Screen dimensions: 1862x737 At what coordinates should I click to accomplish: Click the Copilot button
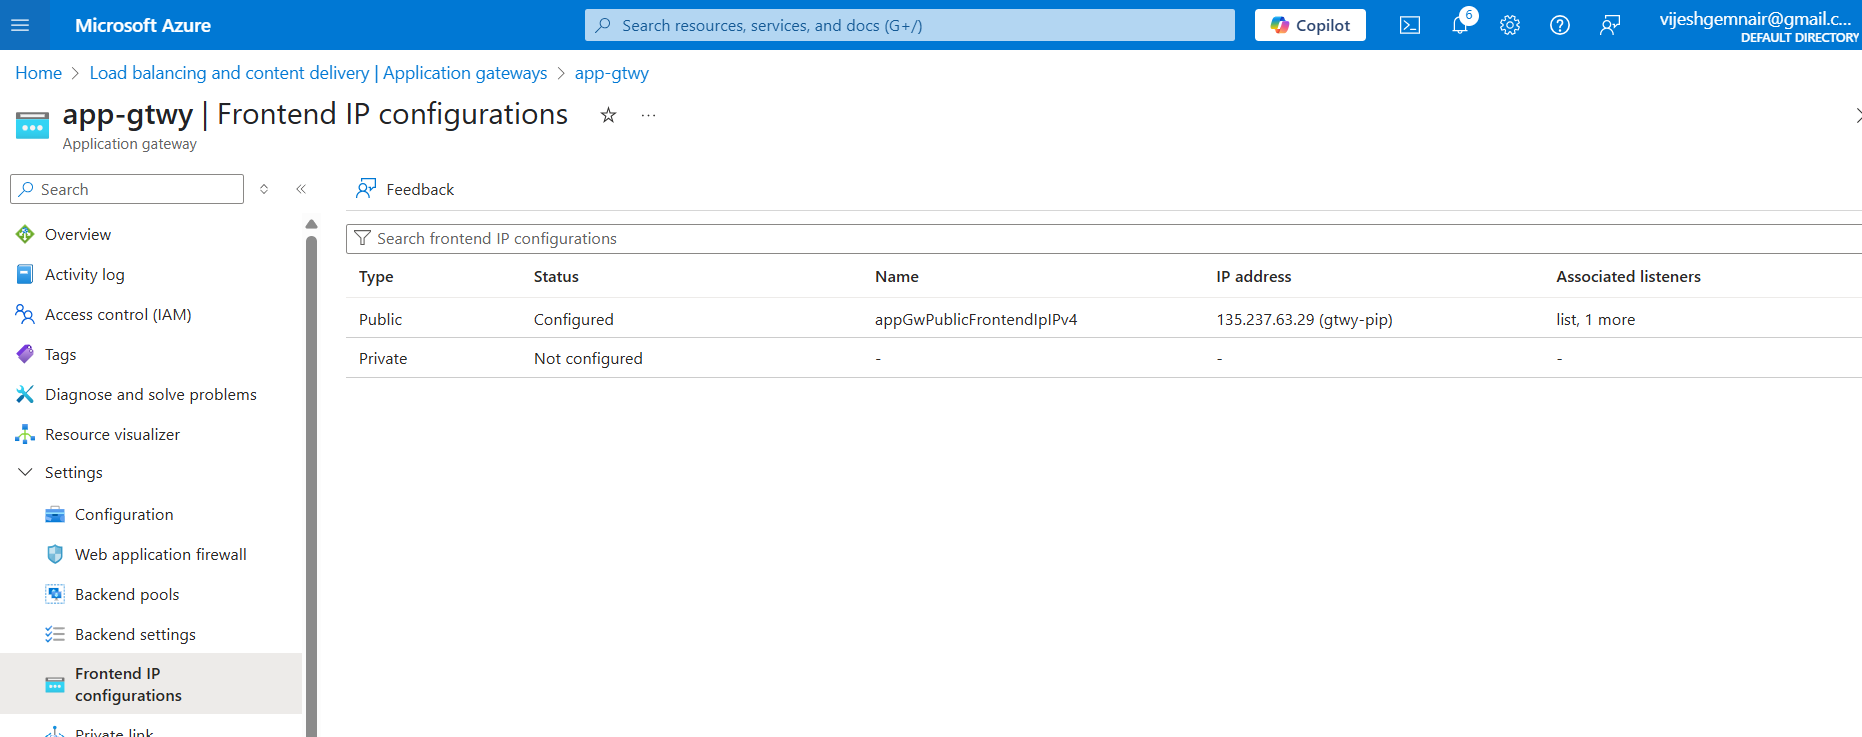pos(1310,25)
